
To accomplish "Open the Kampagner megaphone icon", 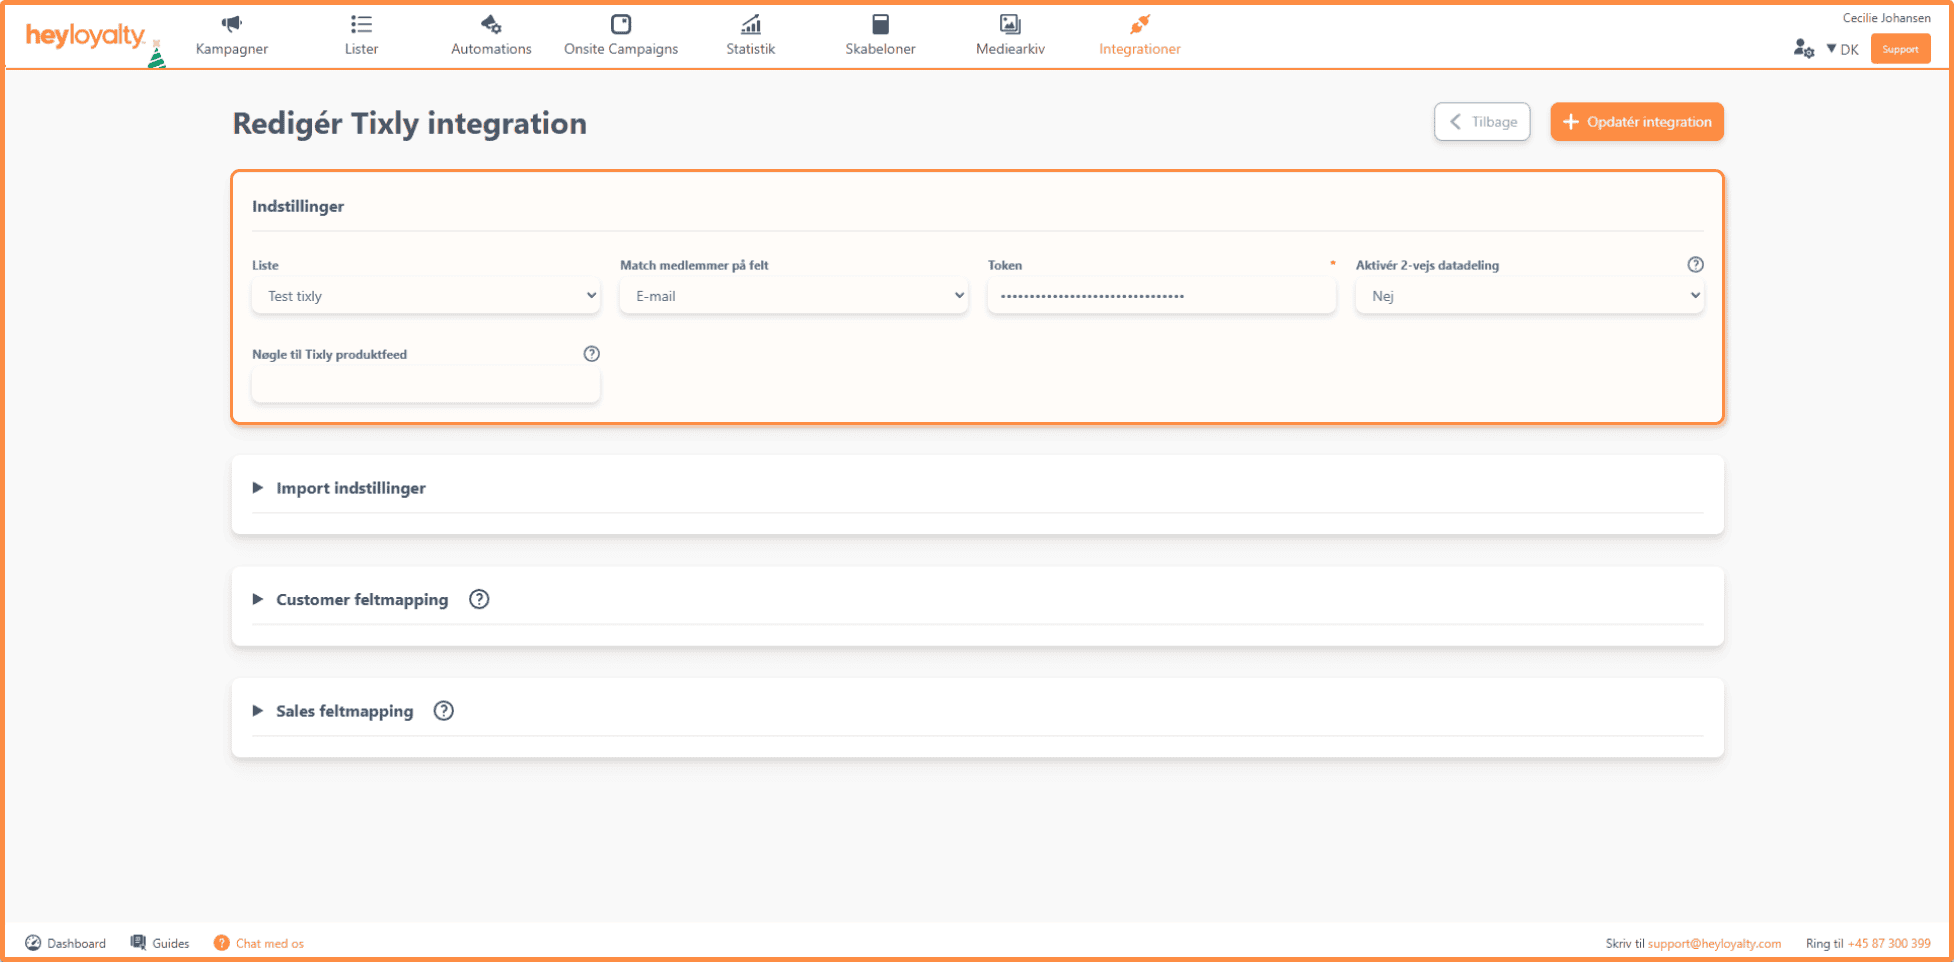I will 231,24.
